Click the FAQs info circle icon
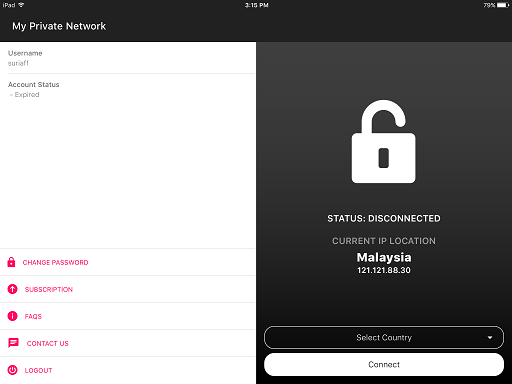Image resolution: width=512 pixels, height=384 pixels. click(13, 316)
